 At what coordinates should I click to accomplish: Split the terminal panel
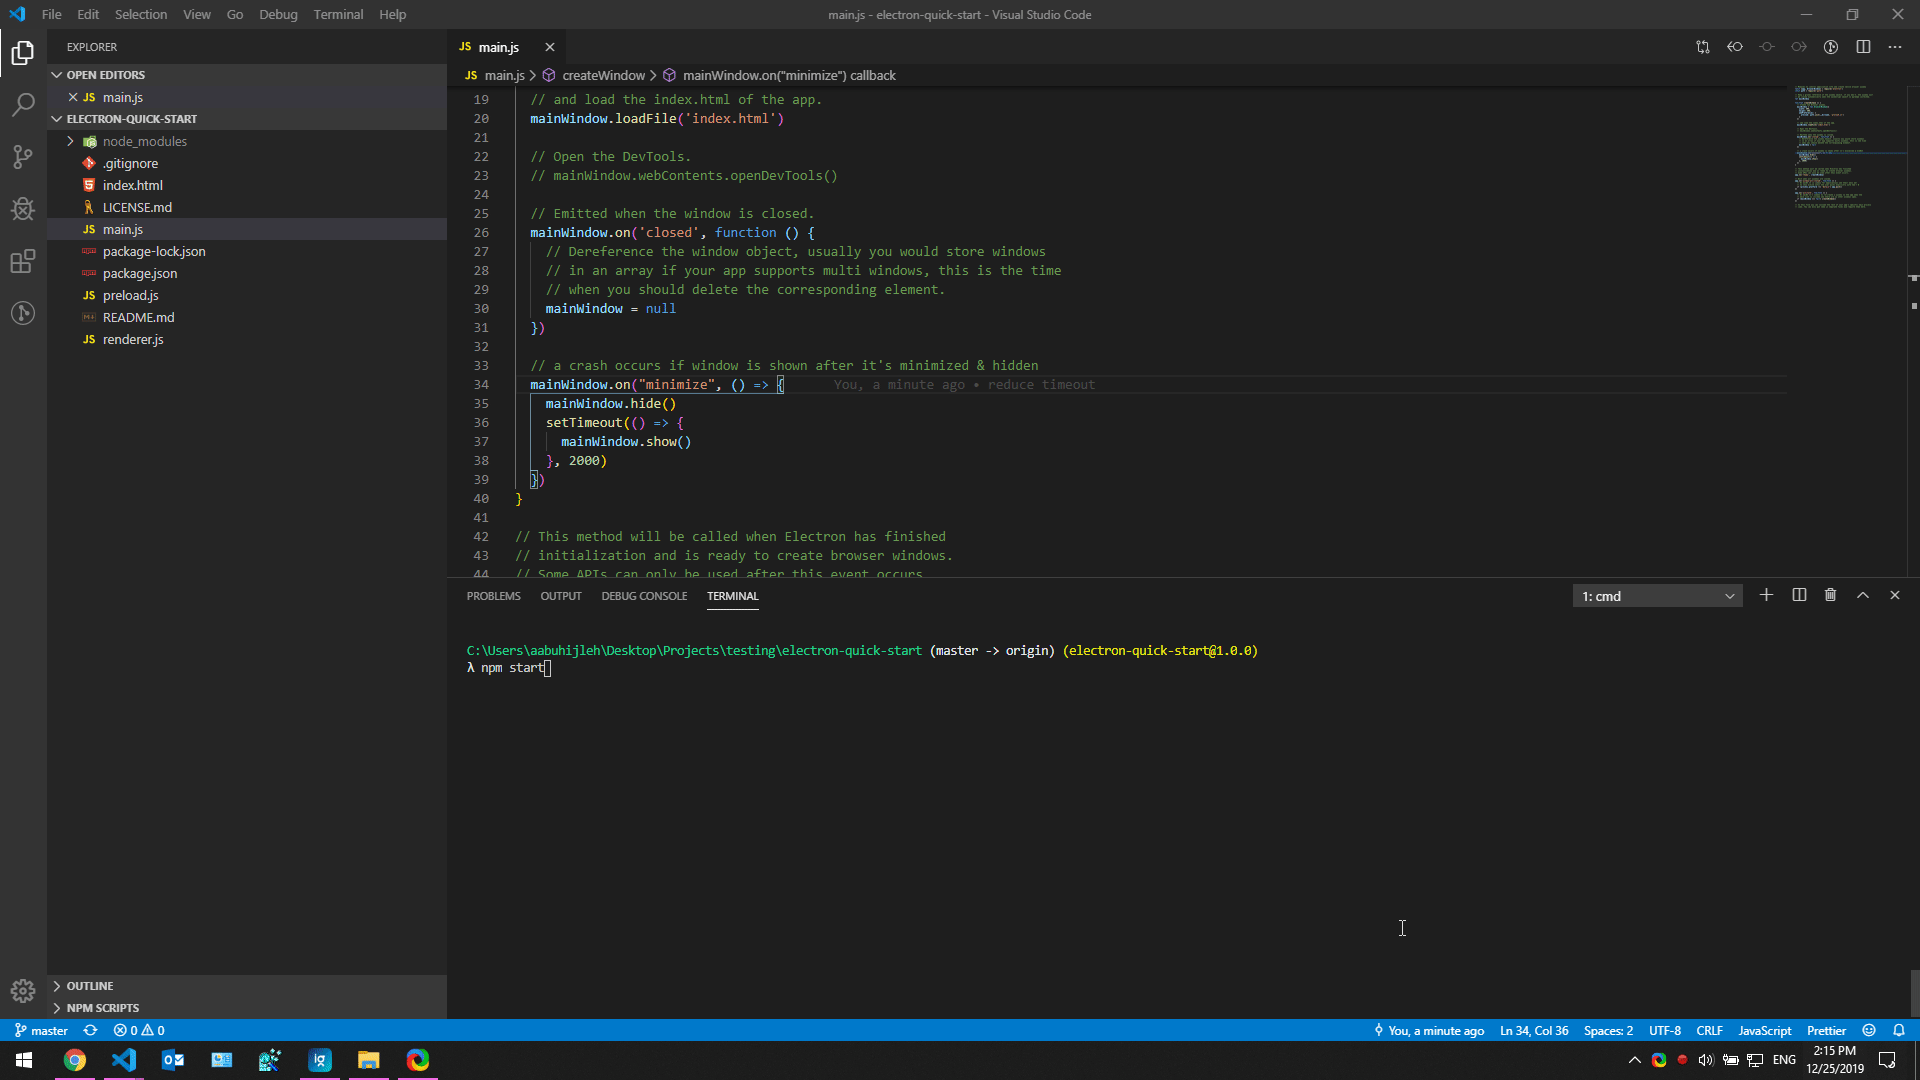tap(1799, 595)
